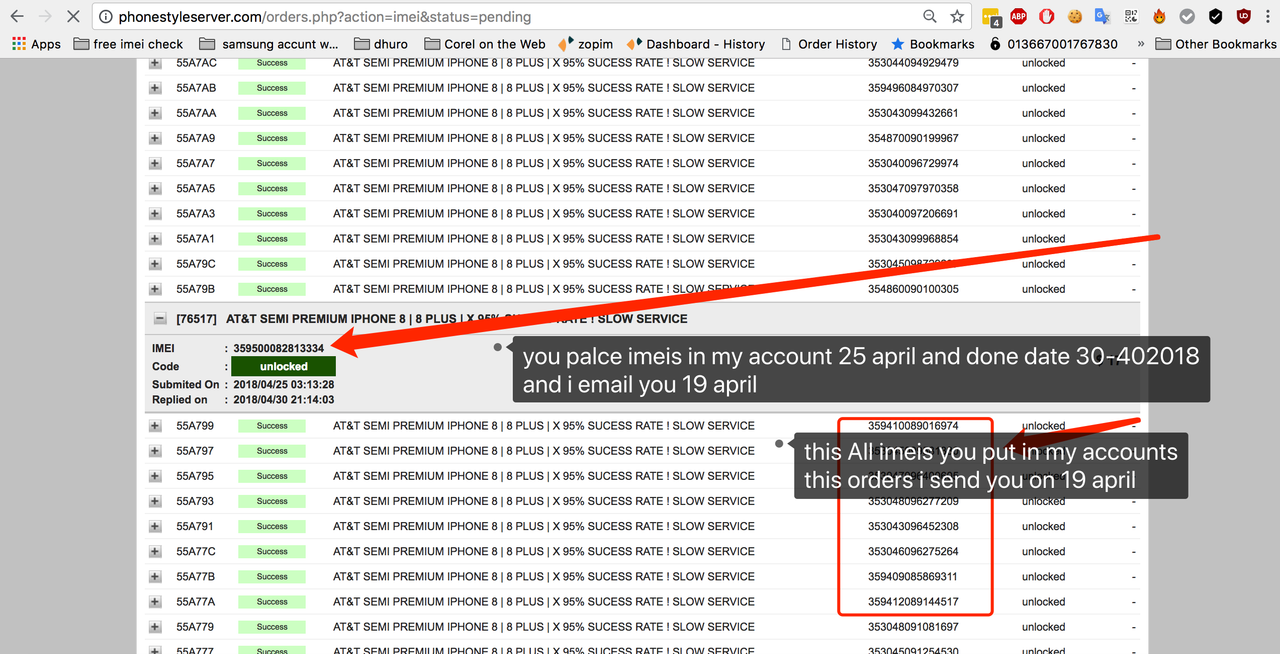Go back with the browser back arrow
Screen dimensions: 1280x654
point(17,16)
